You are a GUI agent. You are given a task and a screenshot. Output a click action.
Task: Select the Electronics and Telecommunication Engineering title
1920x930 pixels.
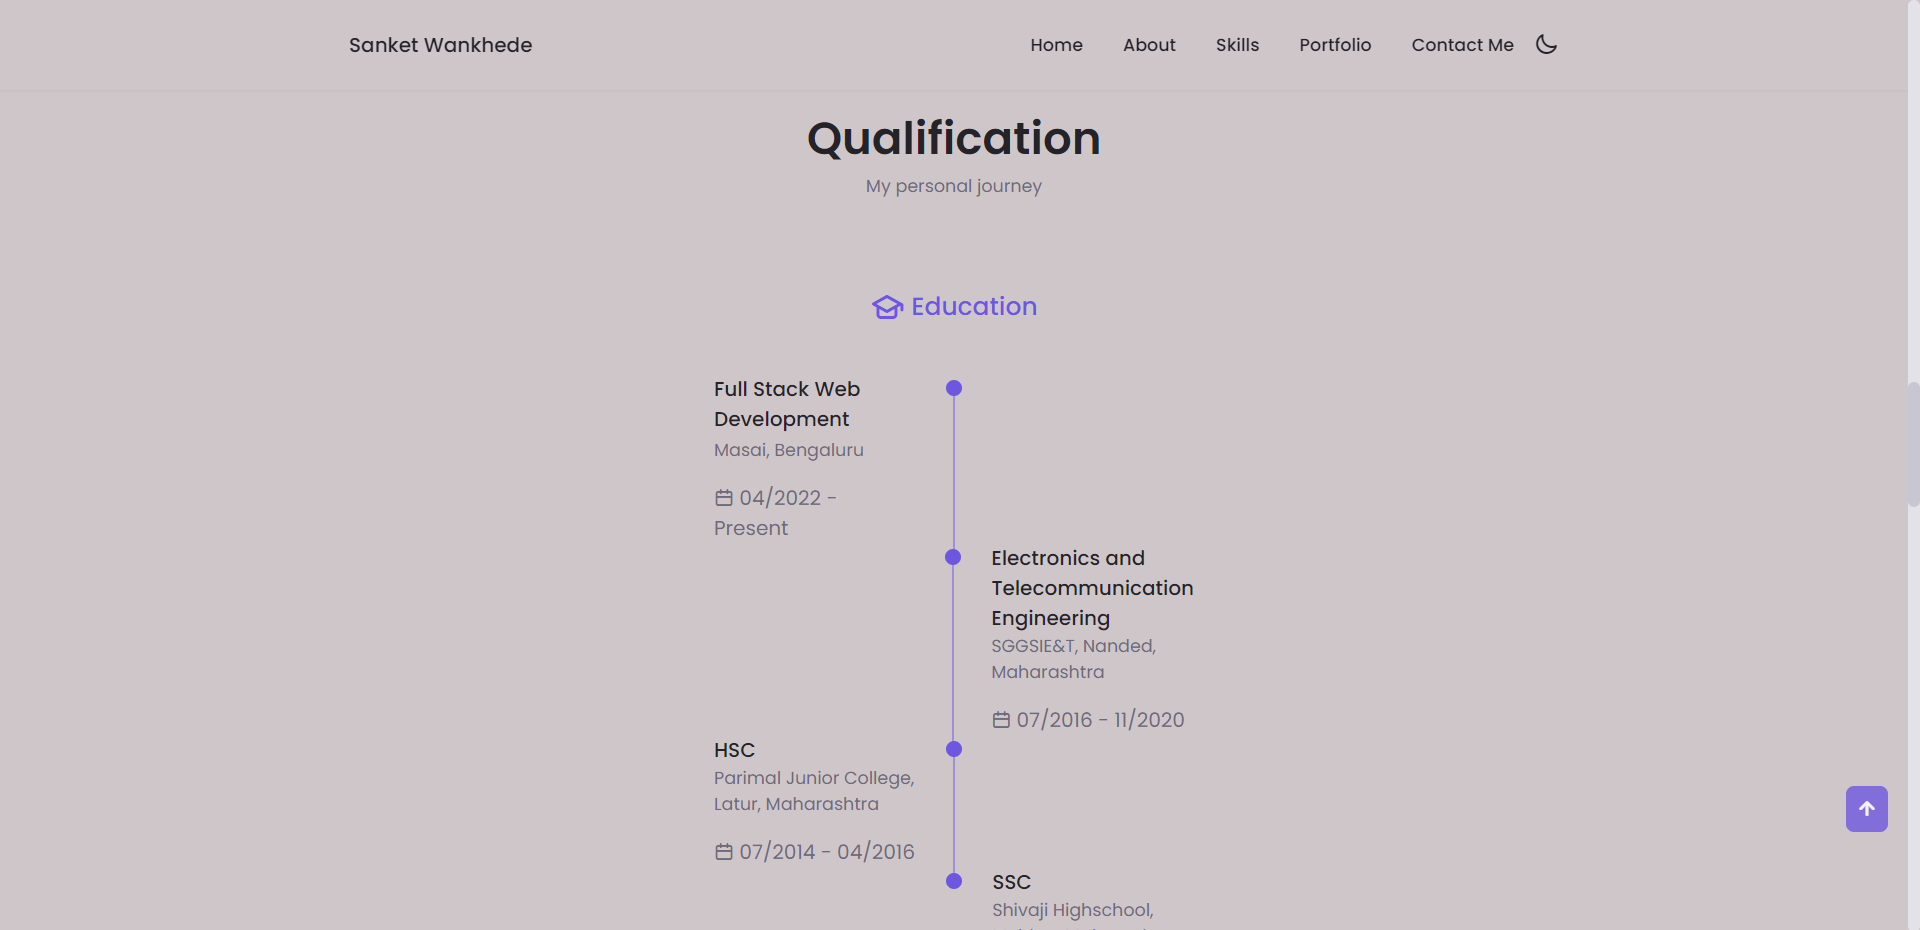(x=1092, y=588)
